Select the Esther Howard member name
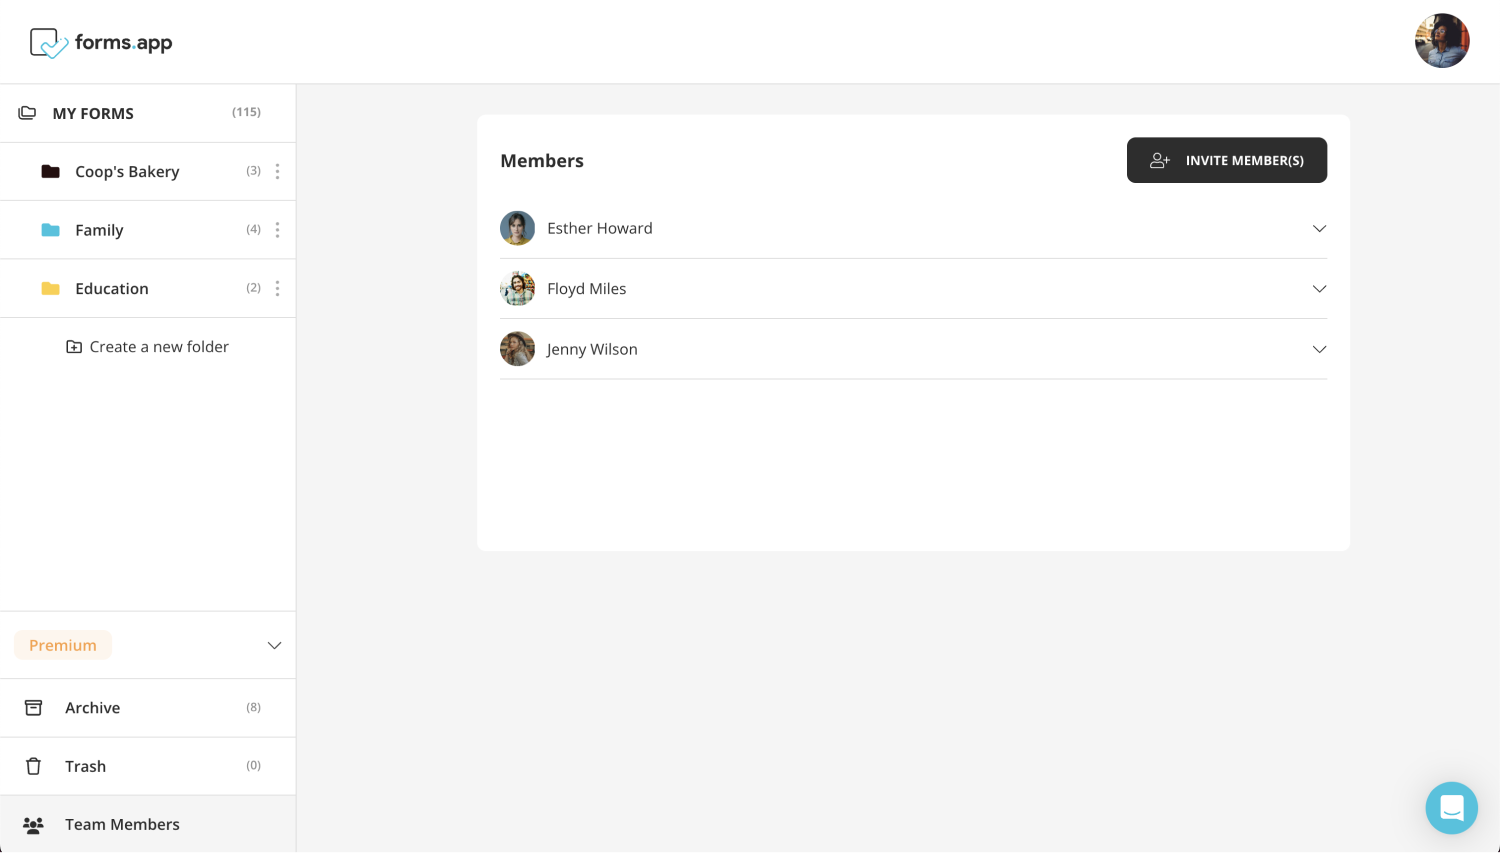 (600, 228)
